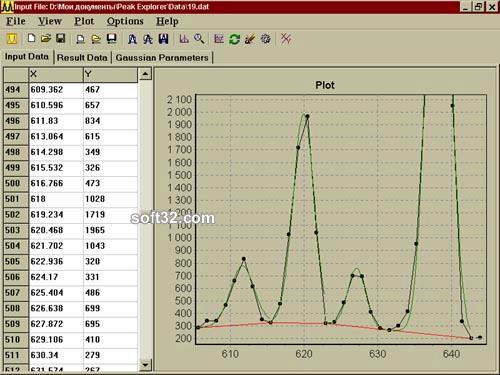500x375 pixels.
Task: Click the first blue peak icon
Action: pos(132,39)
